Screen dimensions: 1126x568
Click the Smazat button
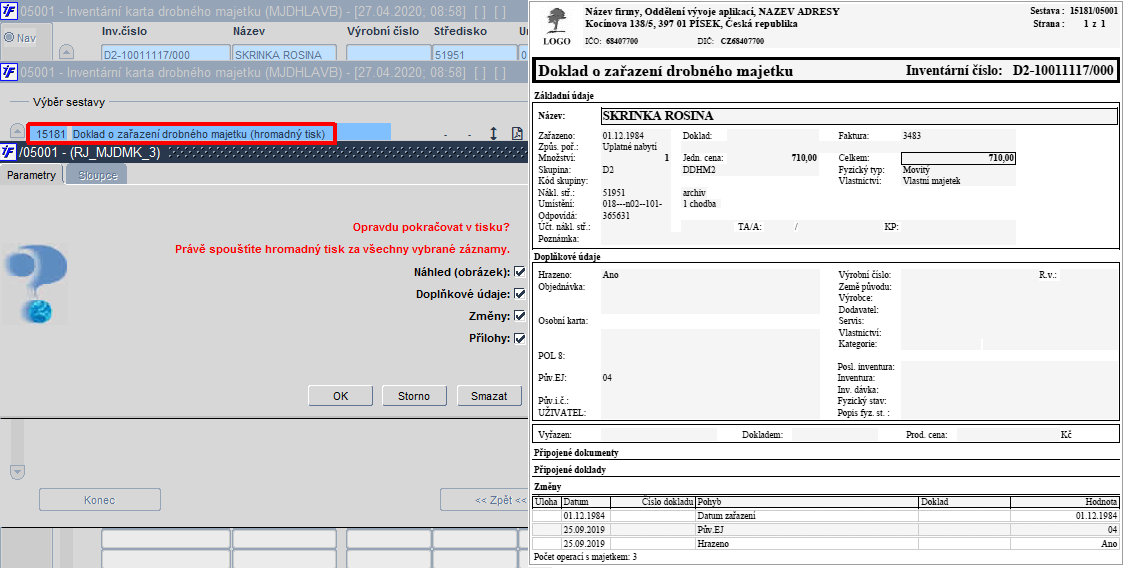coord(489,396)
